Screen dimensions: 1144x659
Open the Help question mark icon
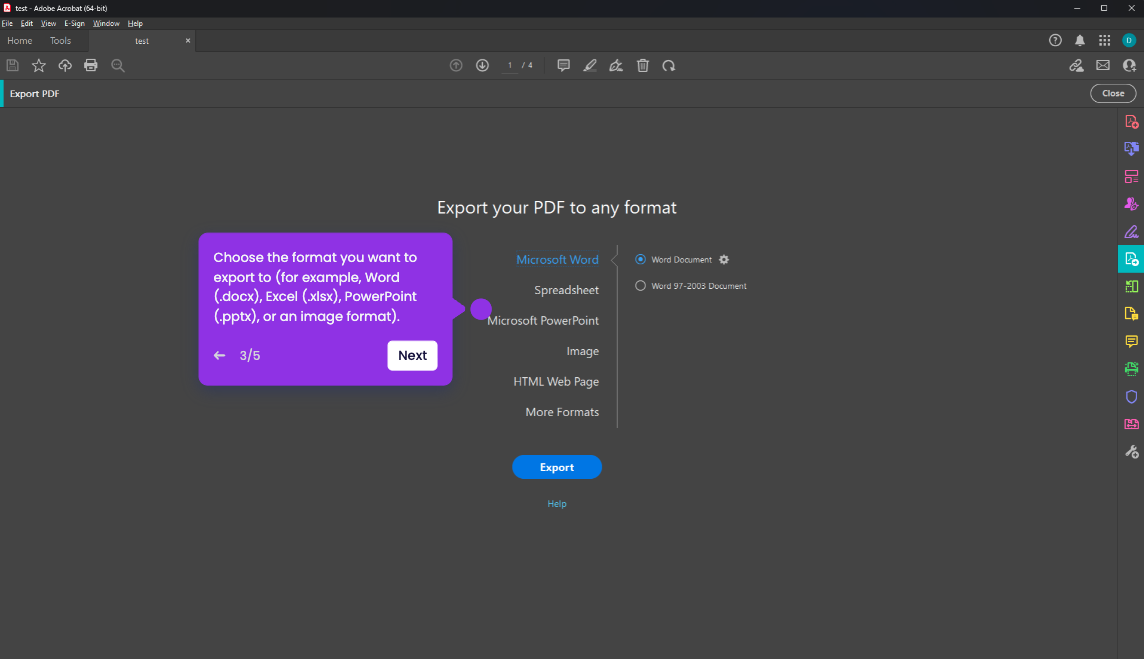click(1055, 40)
